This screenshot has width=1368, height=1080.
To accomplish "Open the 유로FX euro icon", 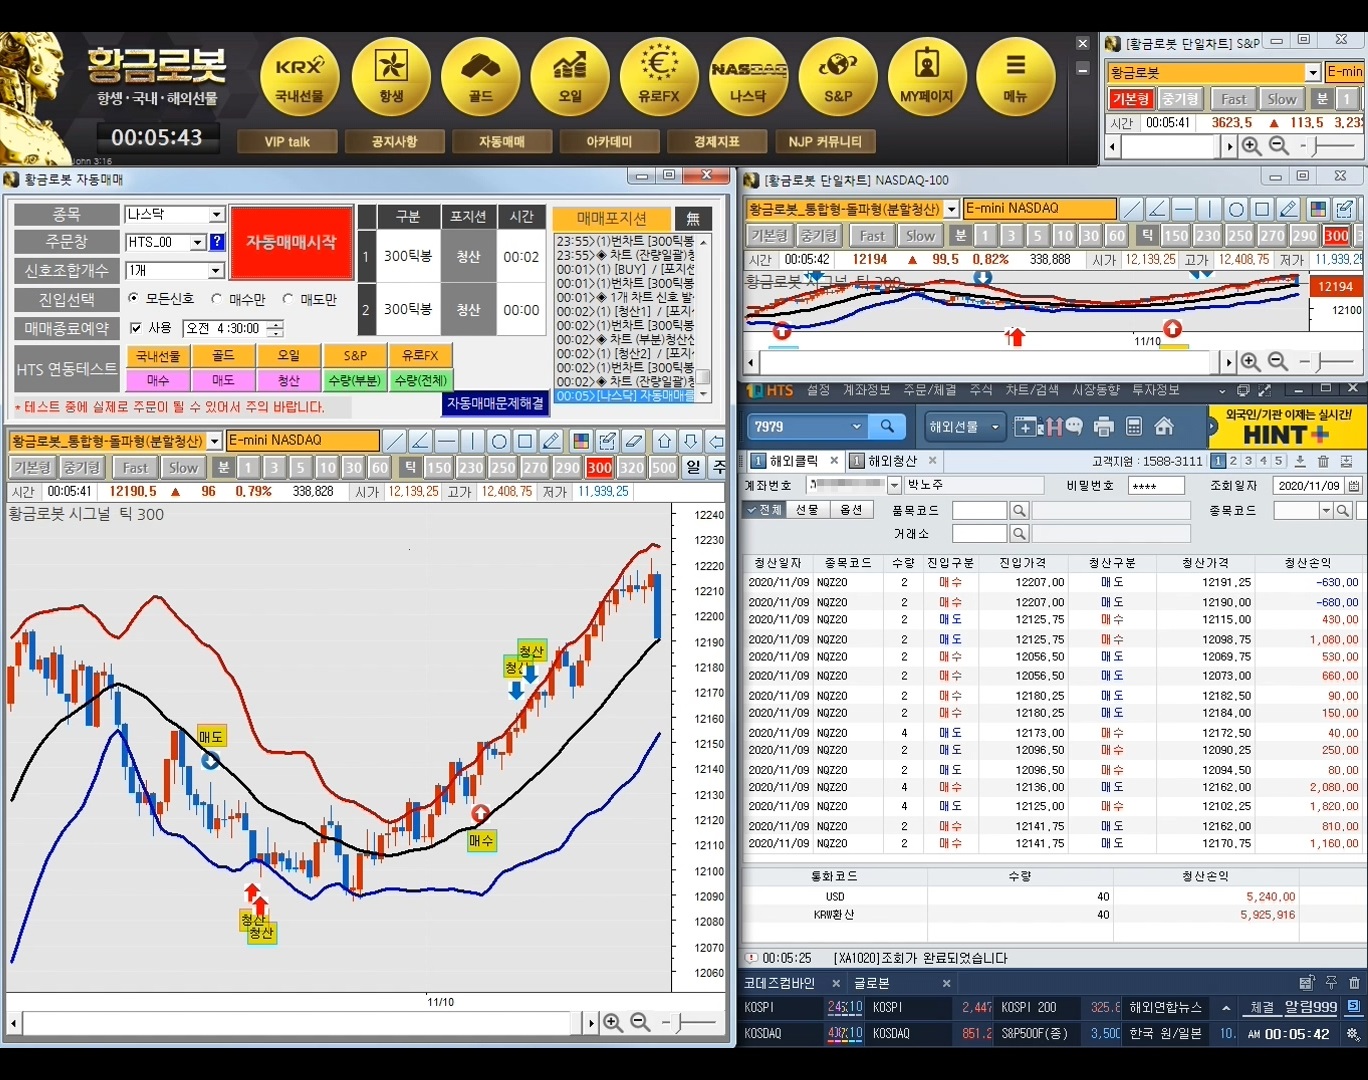I will 659,78.
